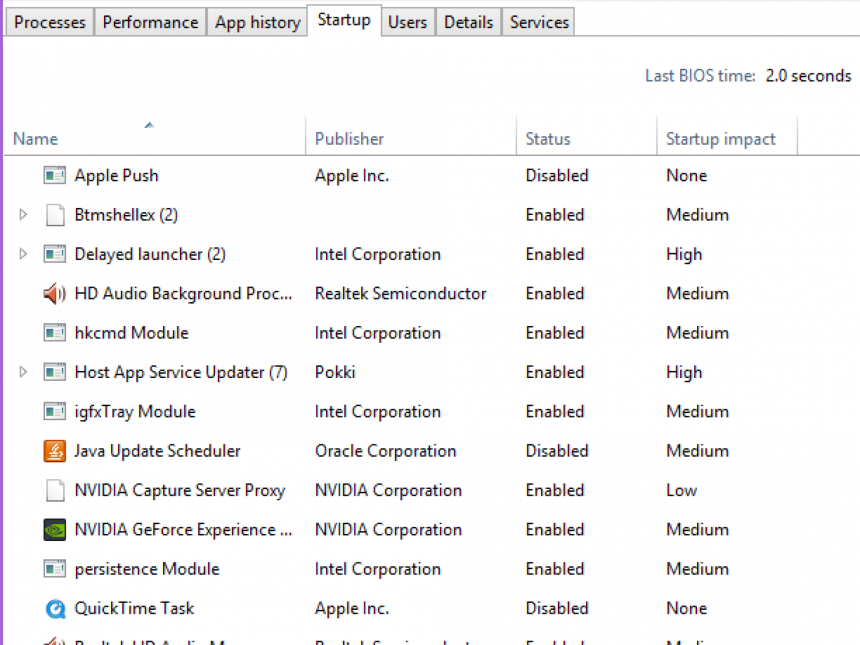Select the Apple Push entry name
Image resolution: width=860 pixels, height=645 pixels.
coord(116,176)
